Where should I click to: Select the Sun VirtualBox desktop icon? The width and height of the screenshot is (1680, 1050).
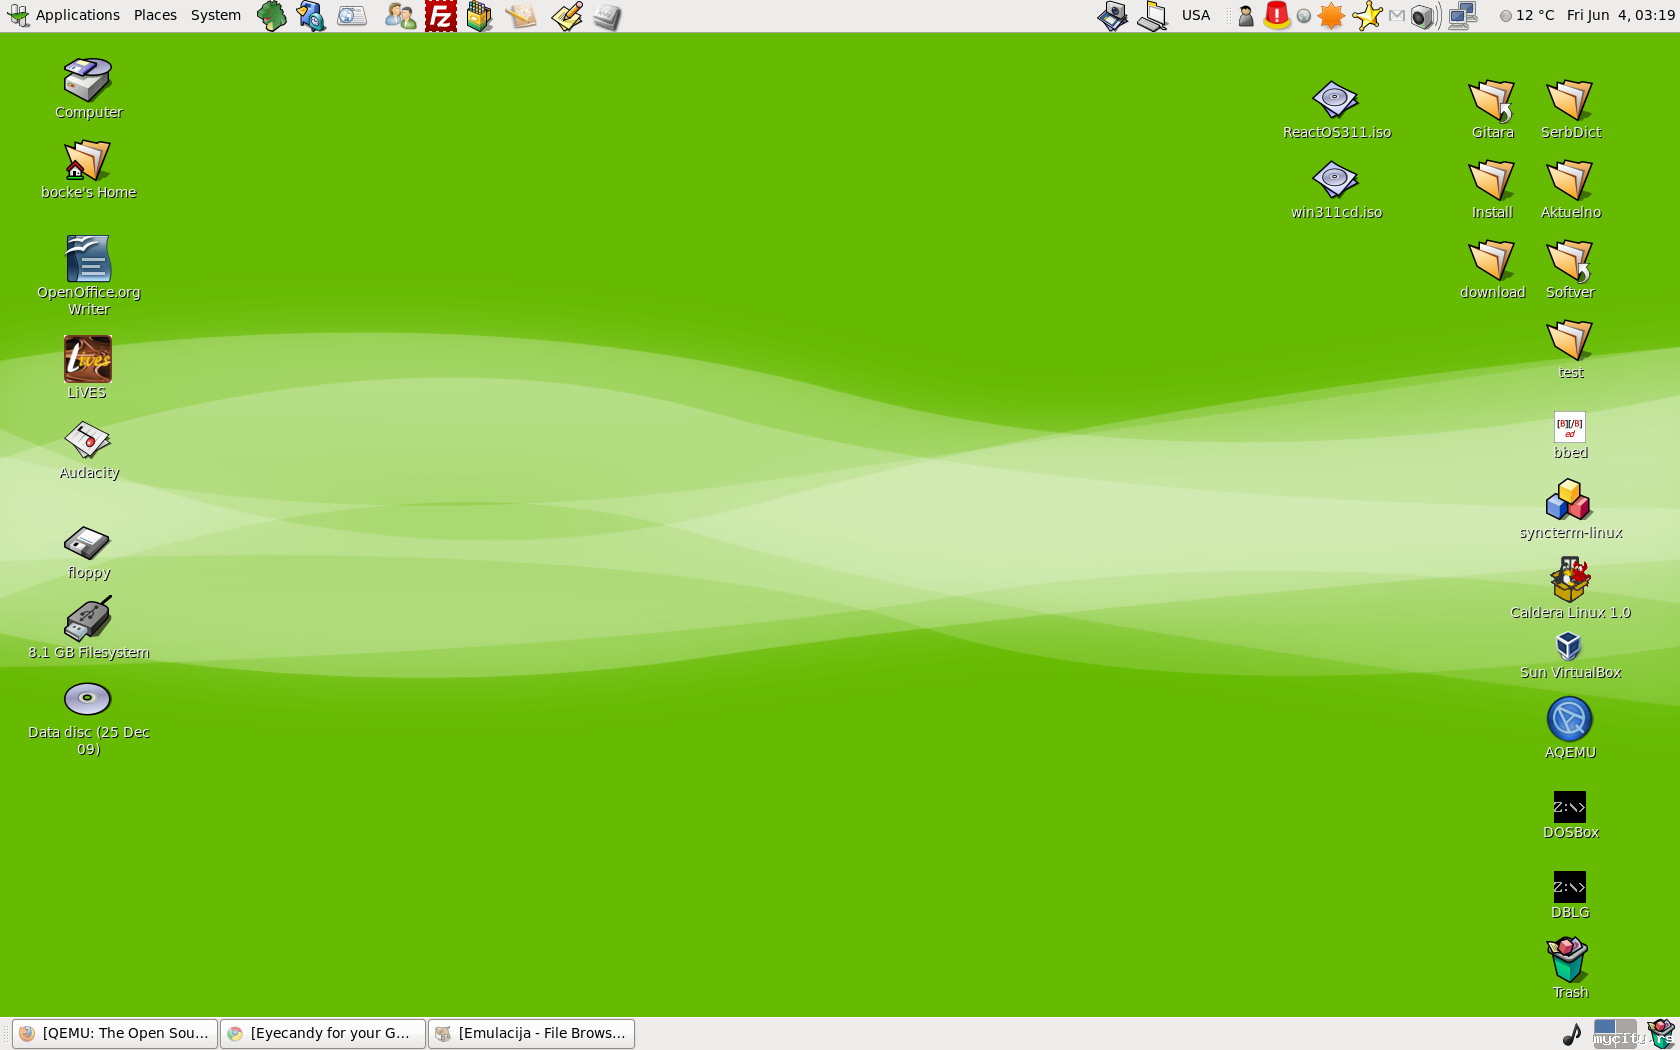tap(1570, 656)
